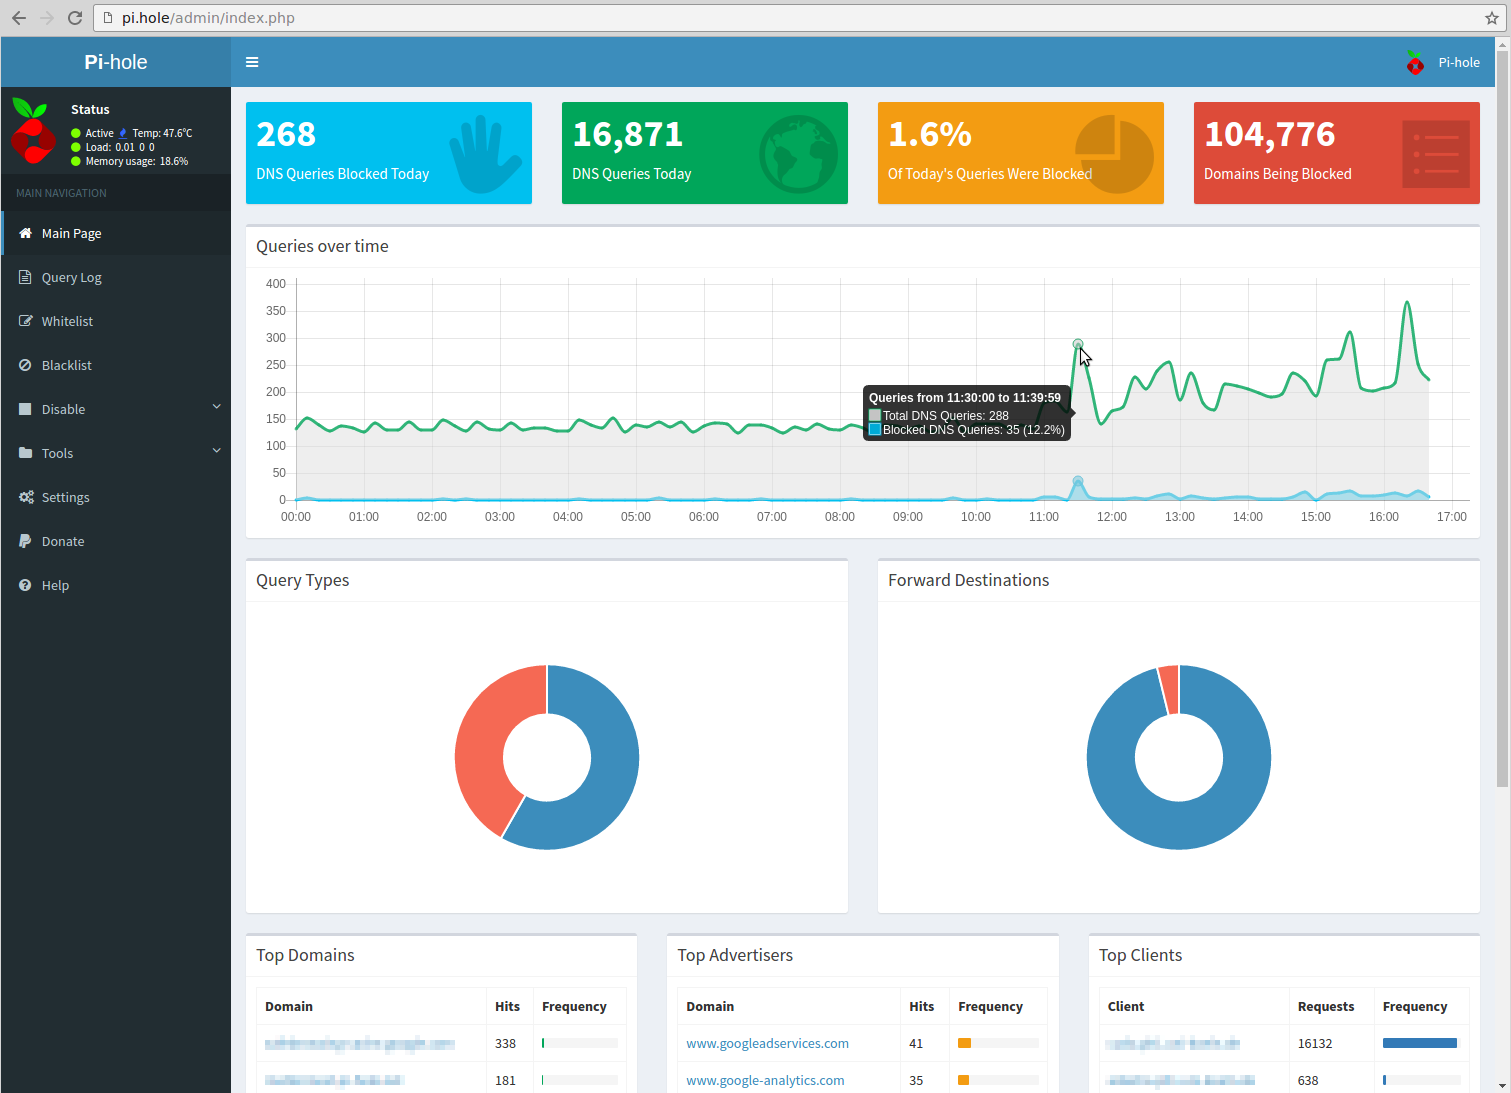
Task: Click the home icon beside Main Page
Action: coord(26,233)
